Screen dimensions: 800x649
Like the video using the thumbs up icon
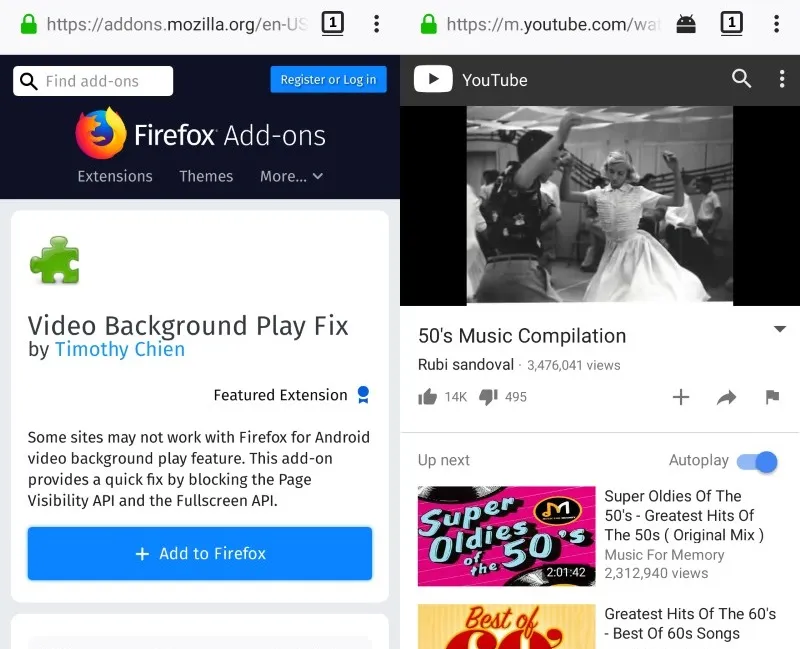tap(427, 397)
